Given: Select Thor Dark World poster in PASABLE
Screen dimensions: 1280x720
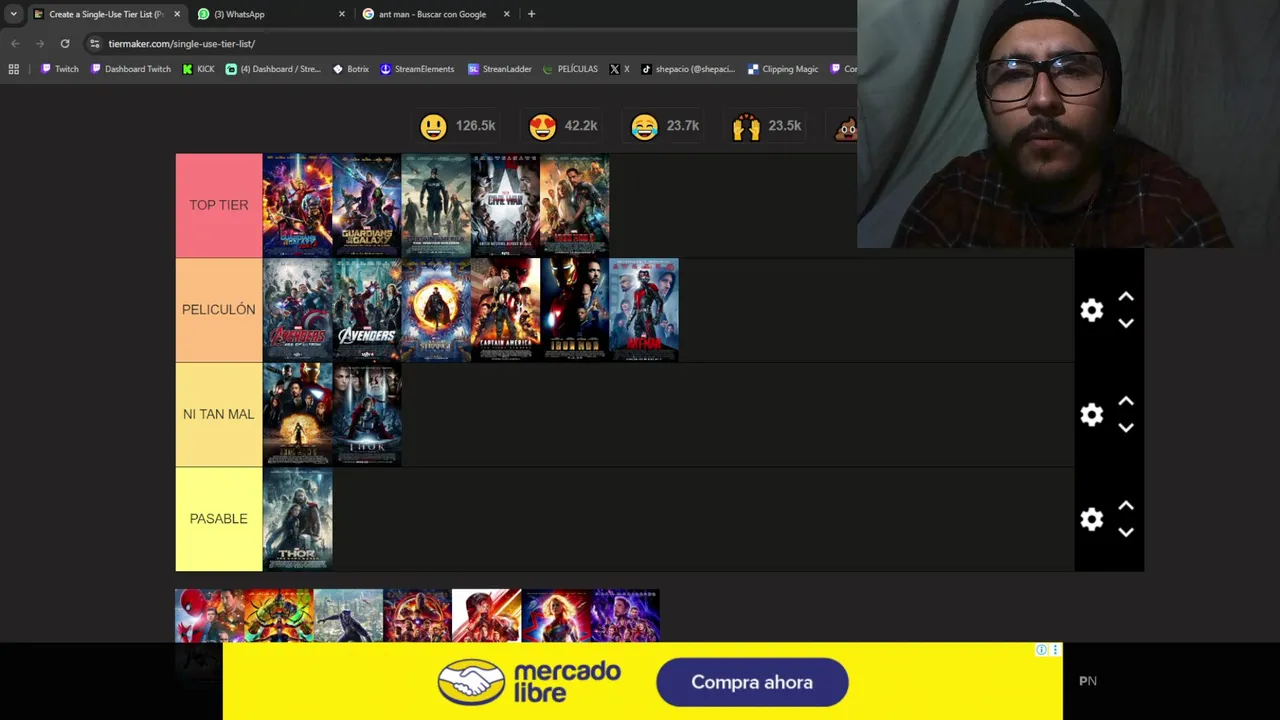Looking at the screenshot, I should click(x=297, y=519).
